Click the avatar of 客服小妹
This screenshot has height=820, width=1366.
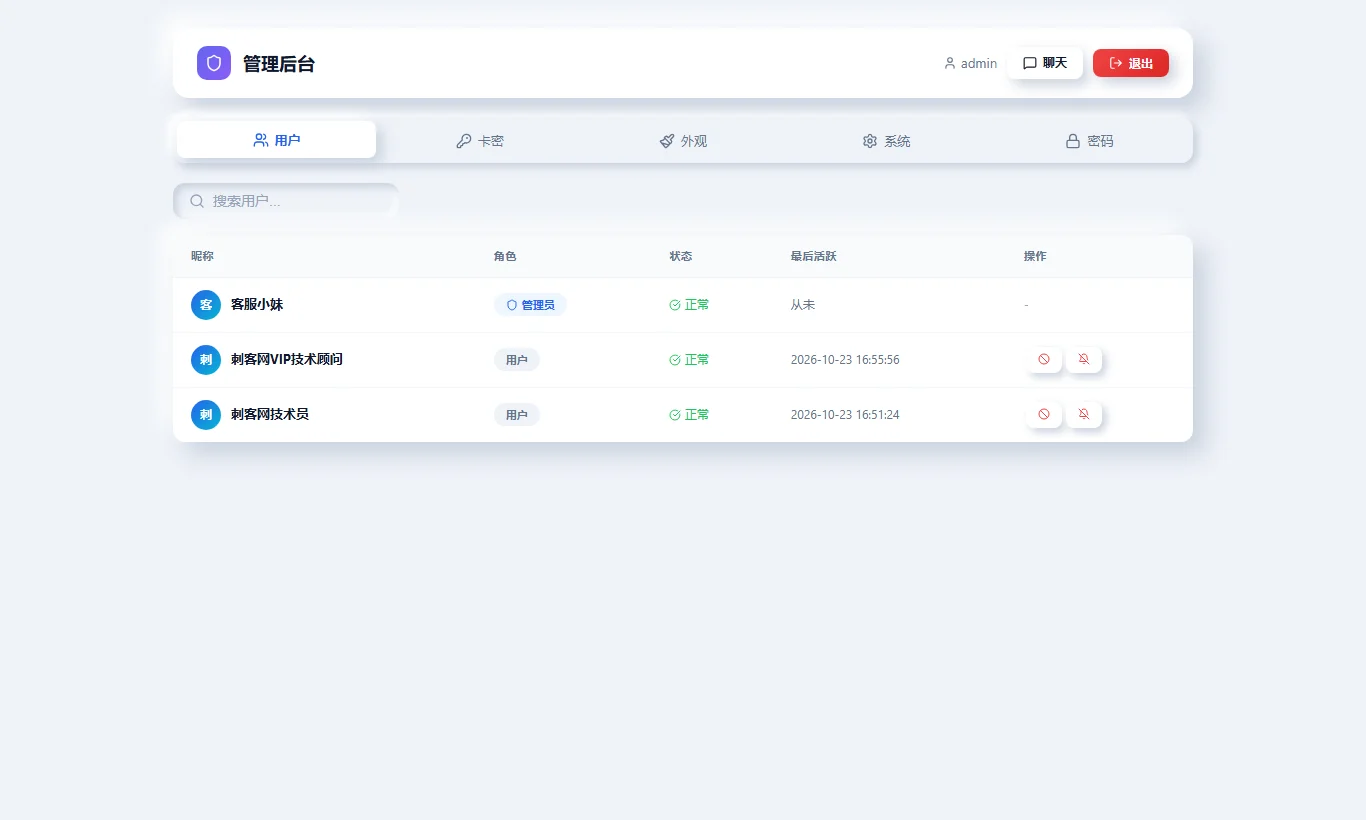click(206, 305)
